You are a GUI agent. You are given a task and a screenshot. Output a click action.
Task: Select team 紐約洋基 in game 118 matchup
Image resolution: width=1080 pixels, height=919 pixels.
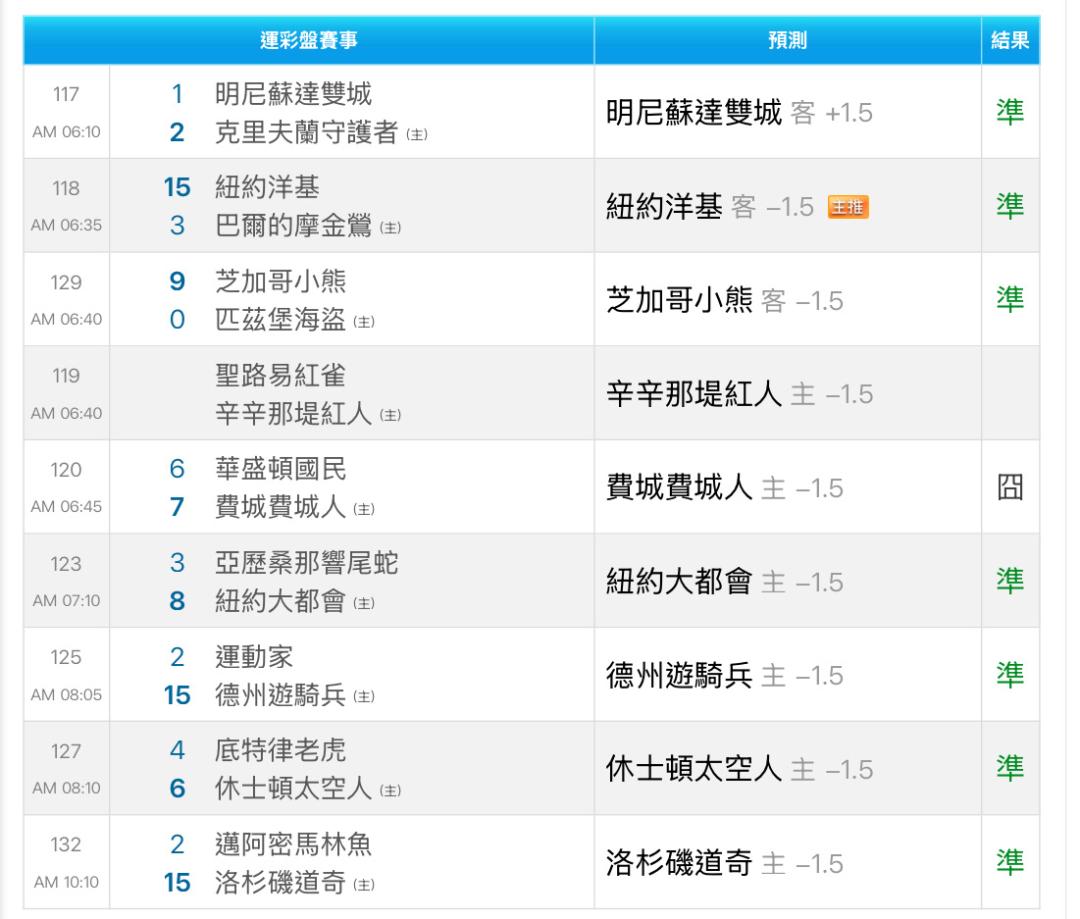(267, 187)
